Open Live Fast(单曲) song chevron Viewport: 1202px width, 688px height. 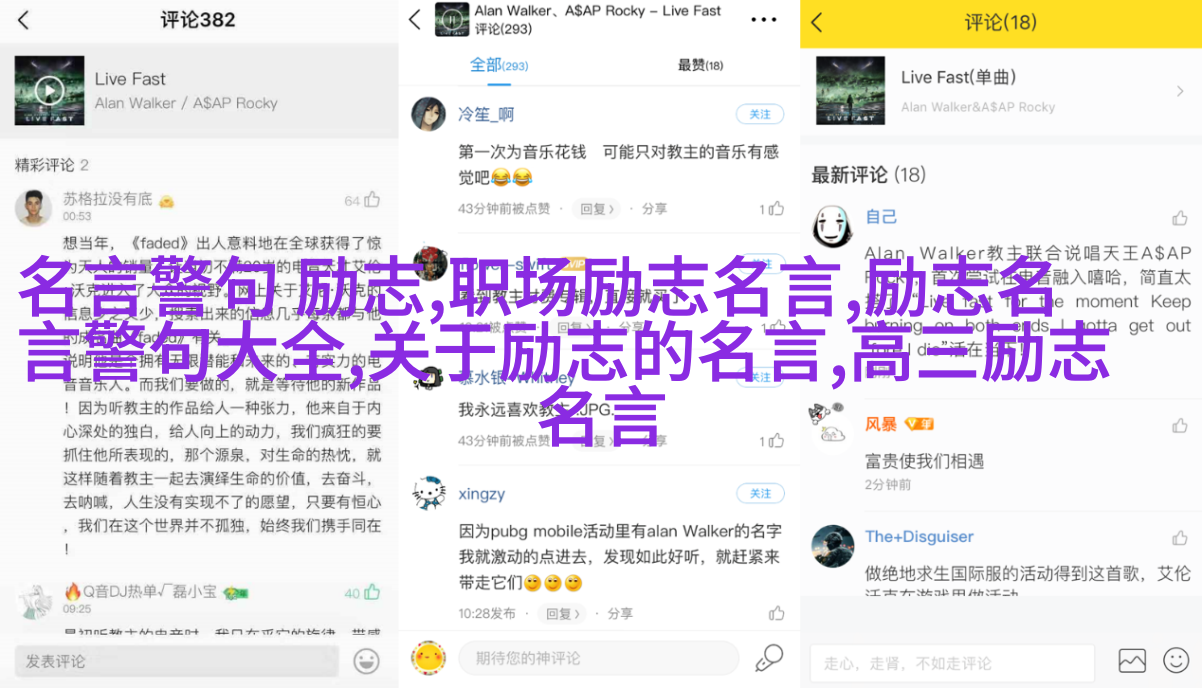coord(1180,90)
